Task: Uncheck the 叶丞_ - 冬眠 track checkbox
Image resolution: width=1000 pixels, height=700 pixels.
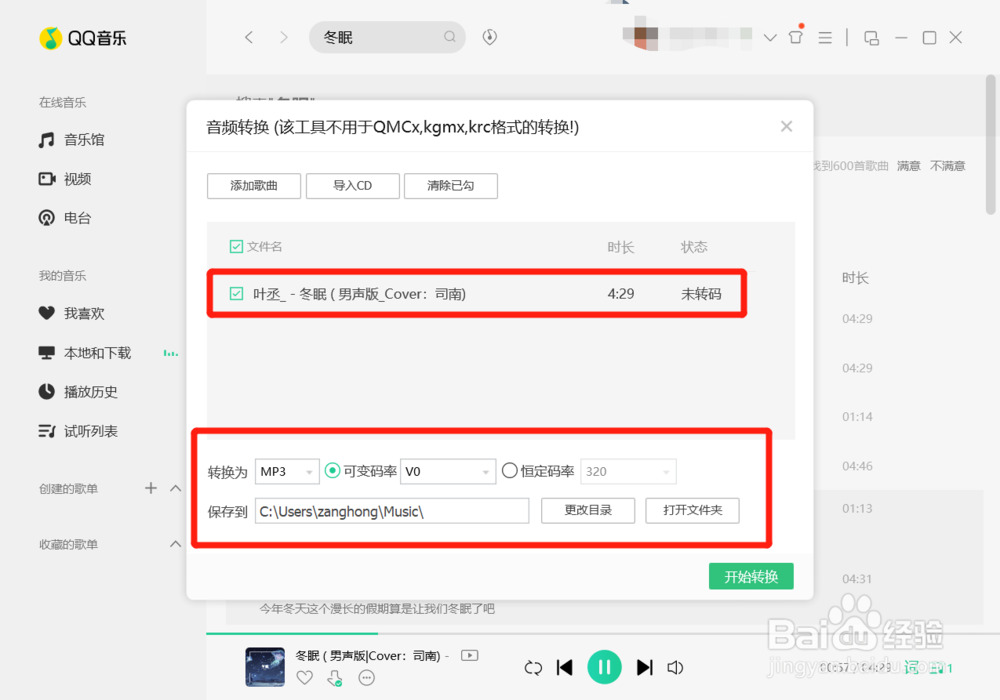Action: click(x=237, y=294)
